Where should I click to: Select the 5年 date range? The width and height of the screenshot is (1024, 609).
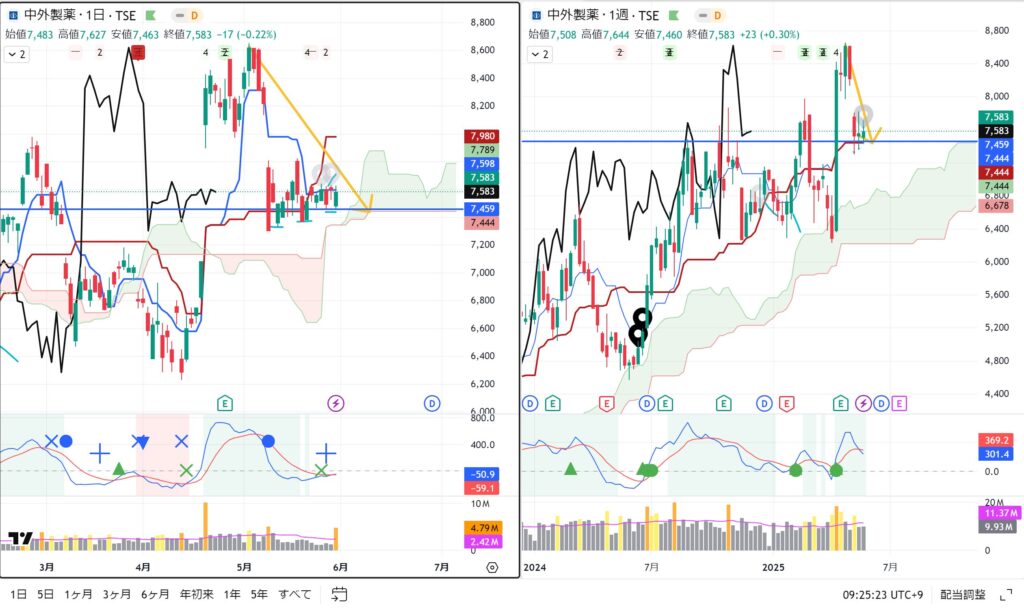(x=259, y=594)
